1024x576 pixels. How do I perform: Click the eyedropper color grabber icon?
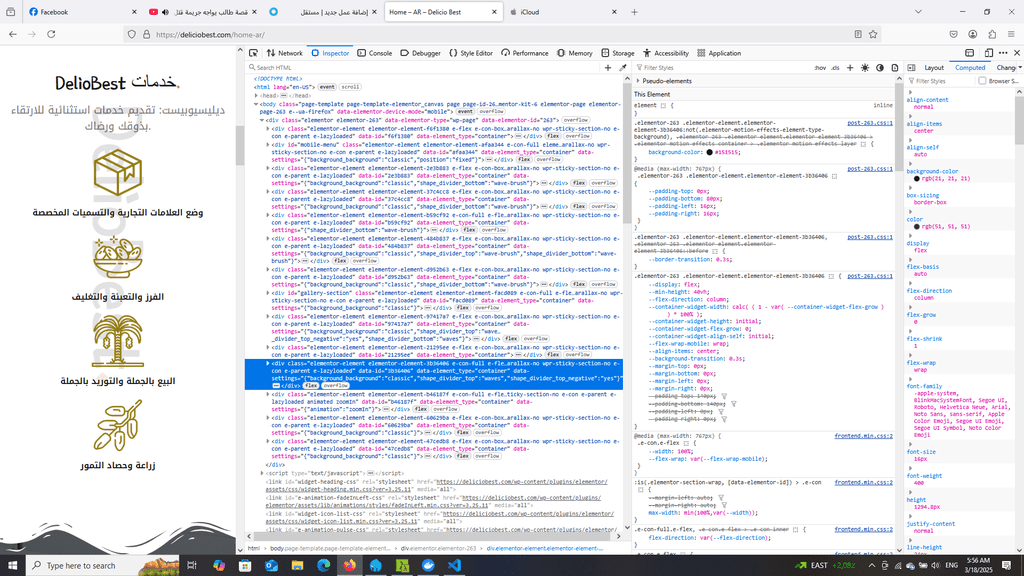click(623, 67)
